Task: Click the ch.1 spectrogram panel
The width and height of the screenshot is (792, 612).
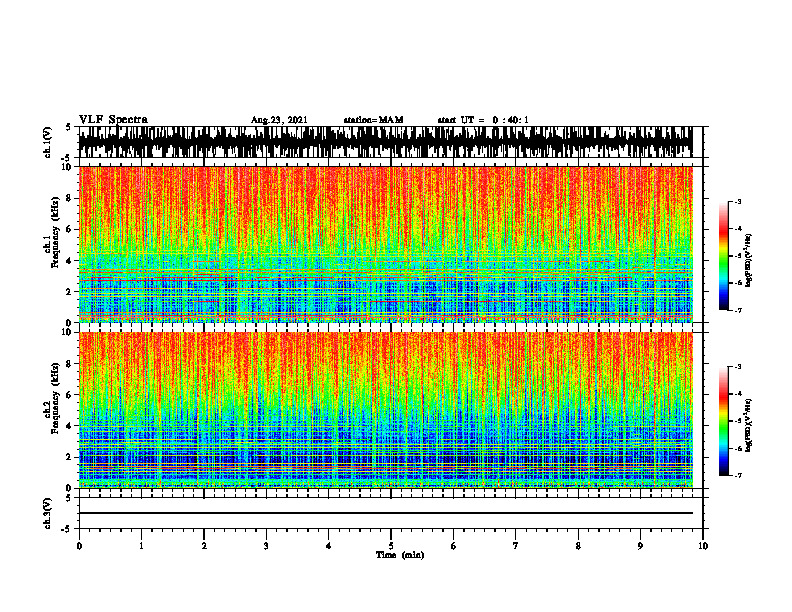Action: 386,244
